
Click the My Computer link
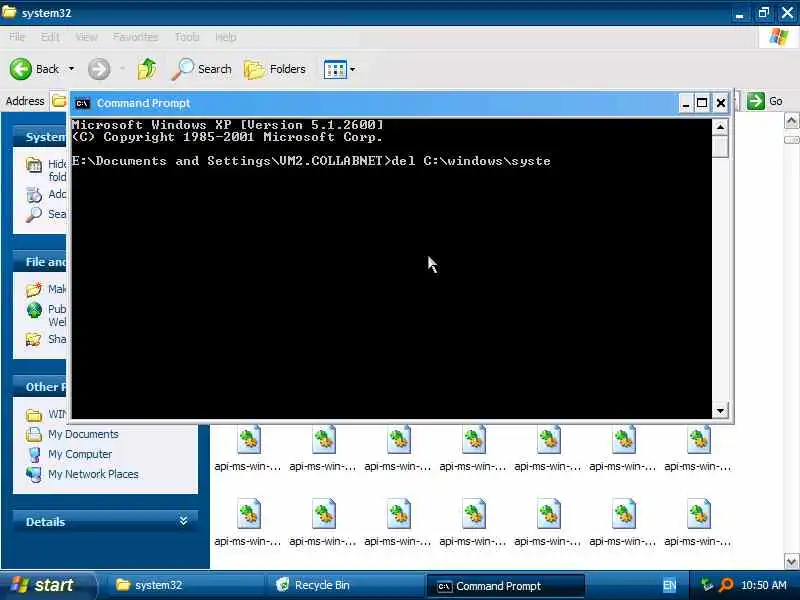[80, 454]
